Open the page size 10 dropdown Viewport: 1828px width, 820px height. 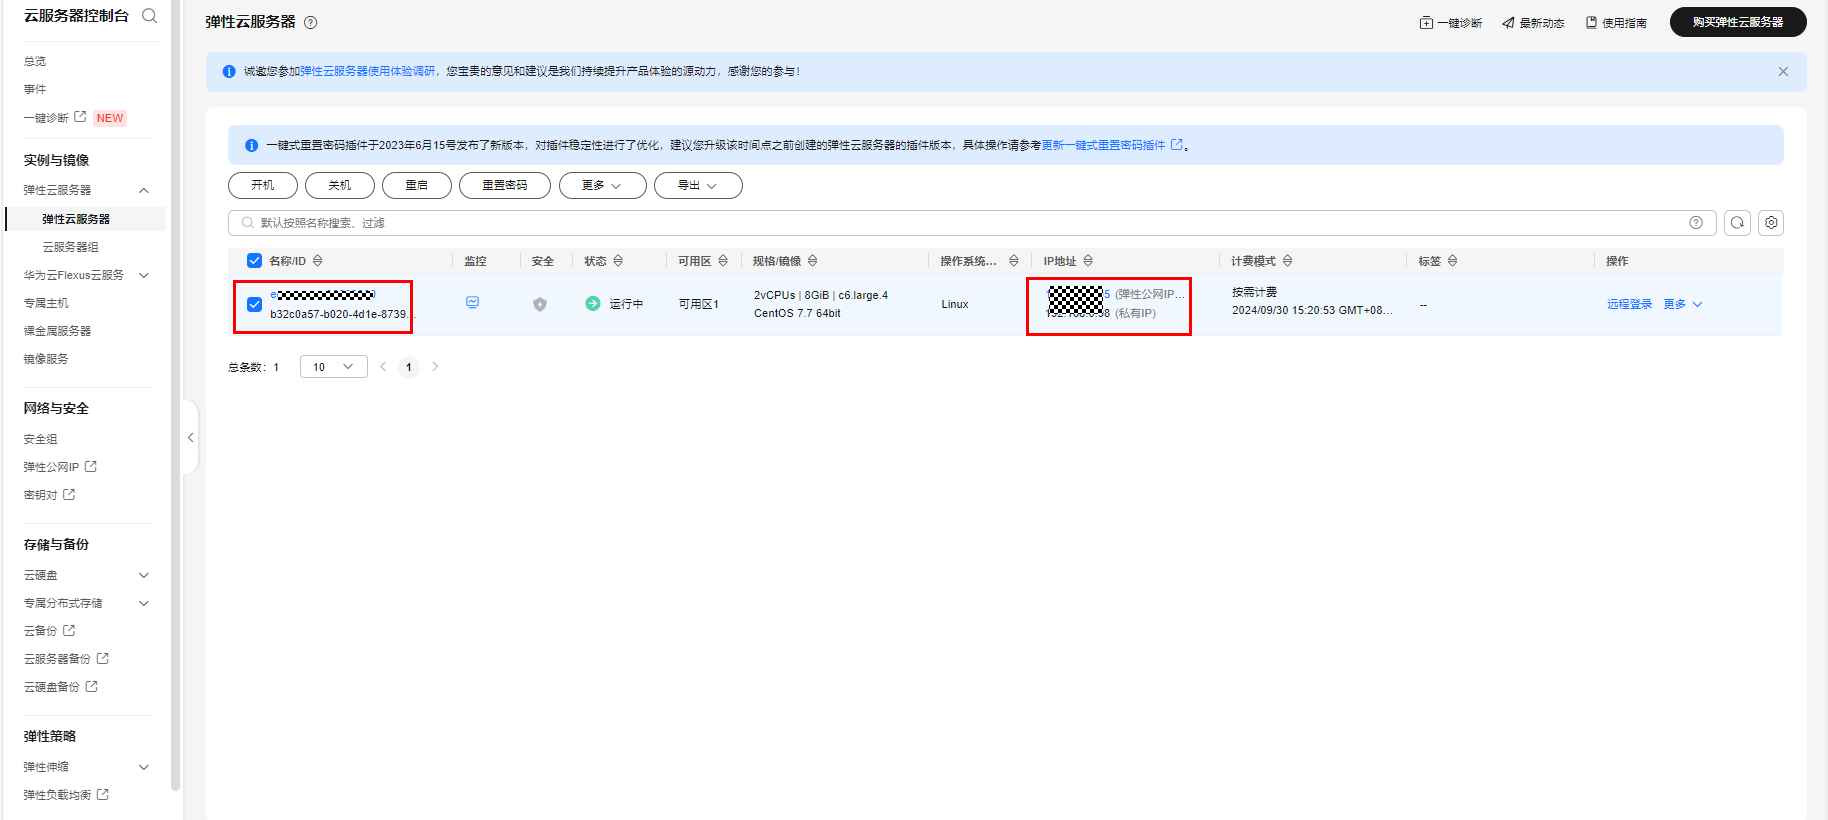[333, 367]
